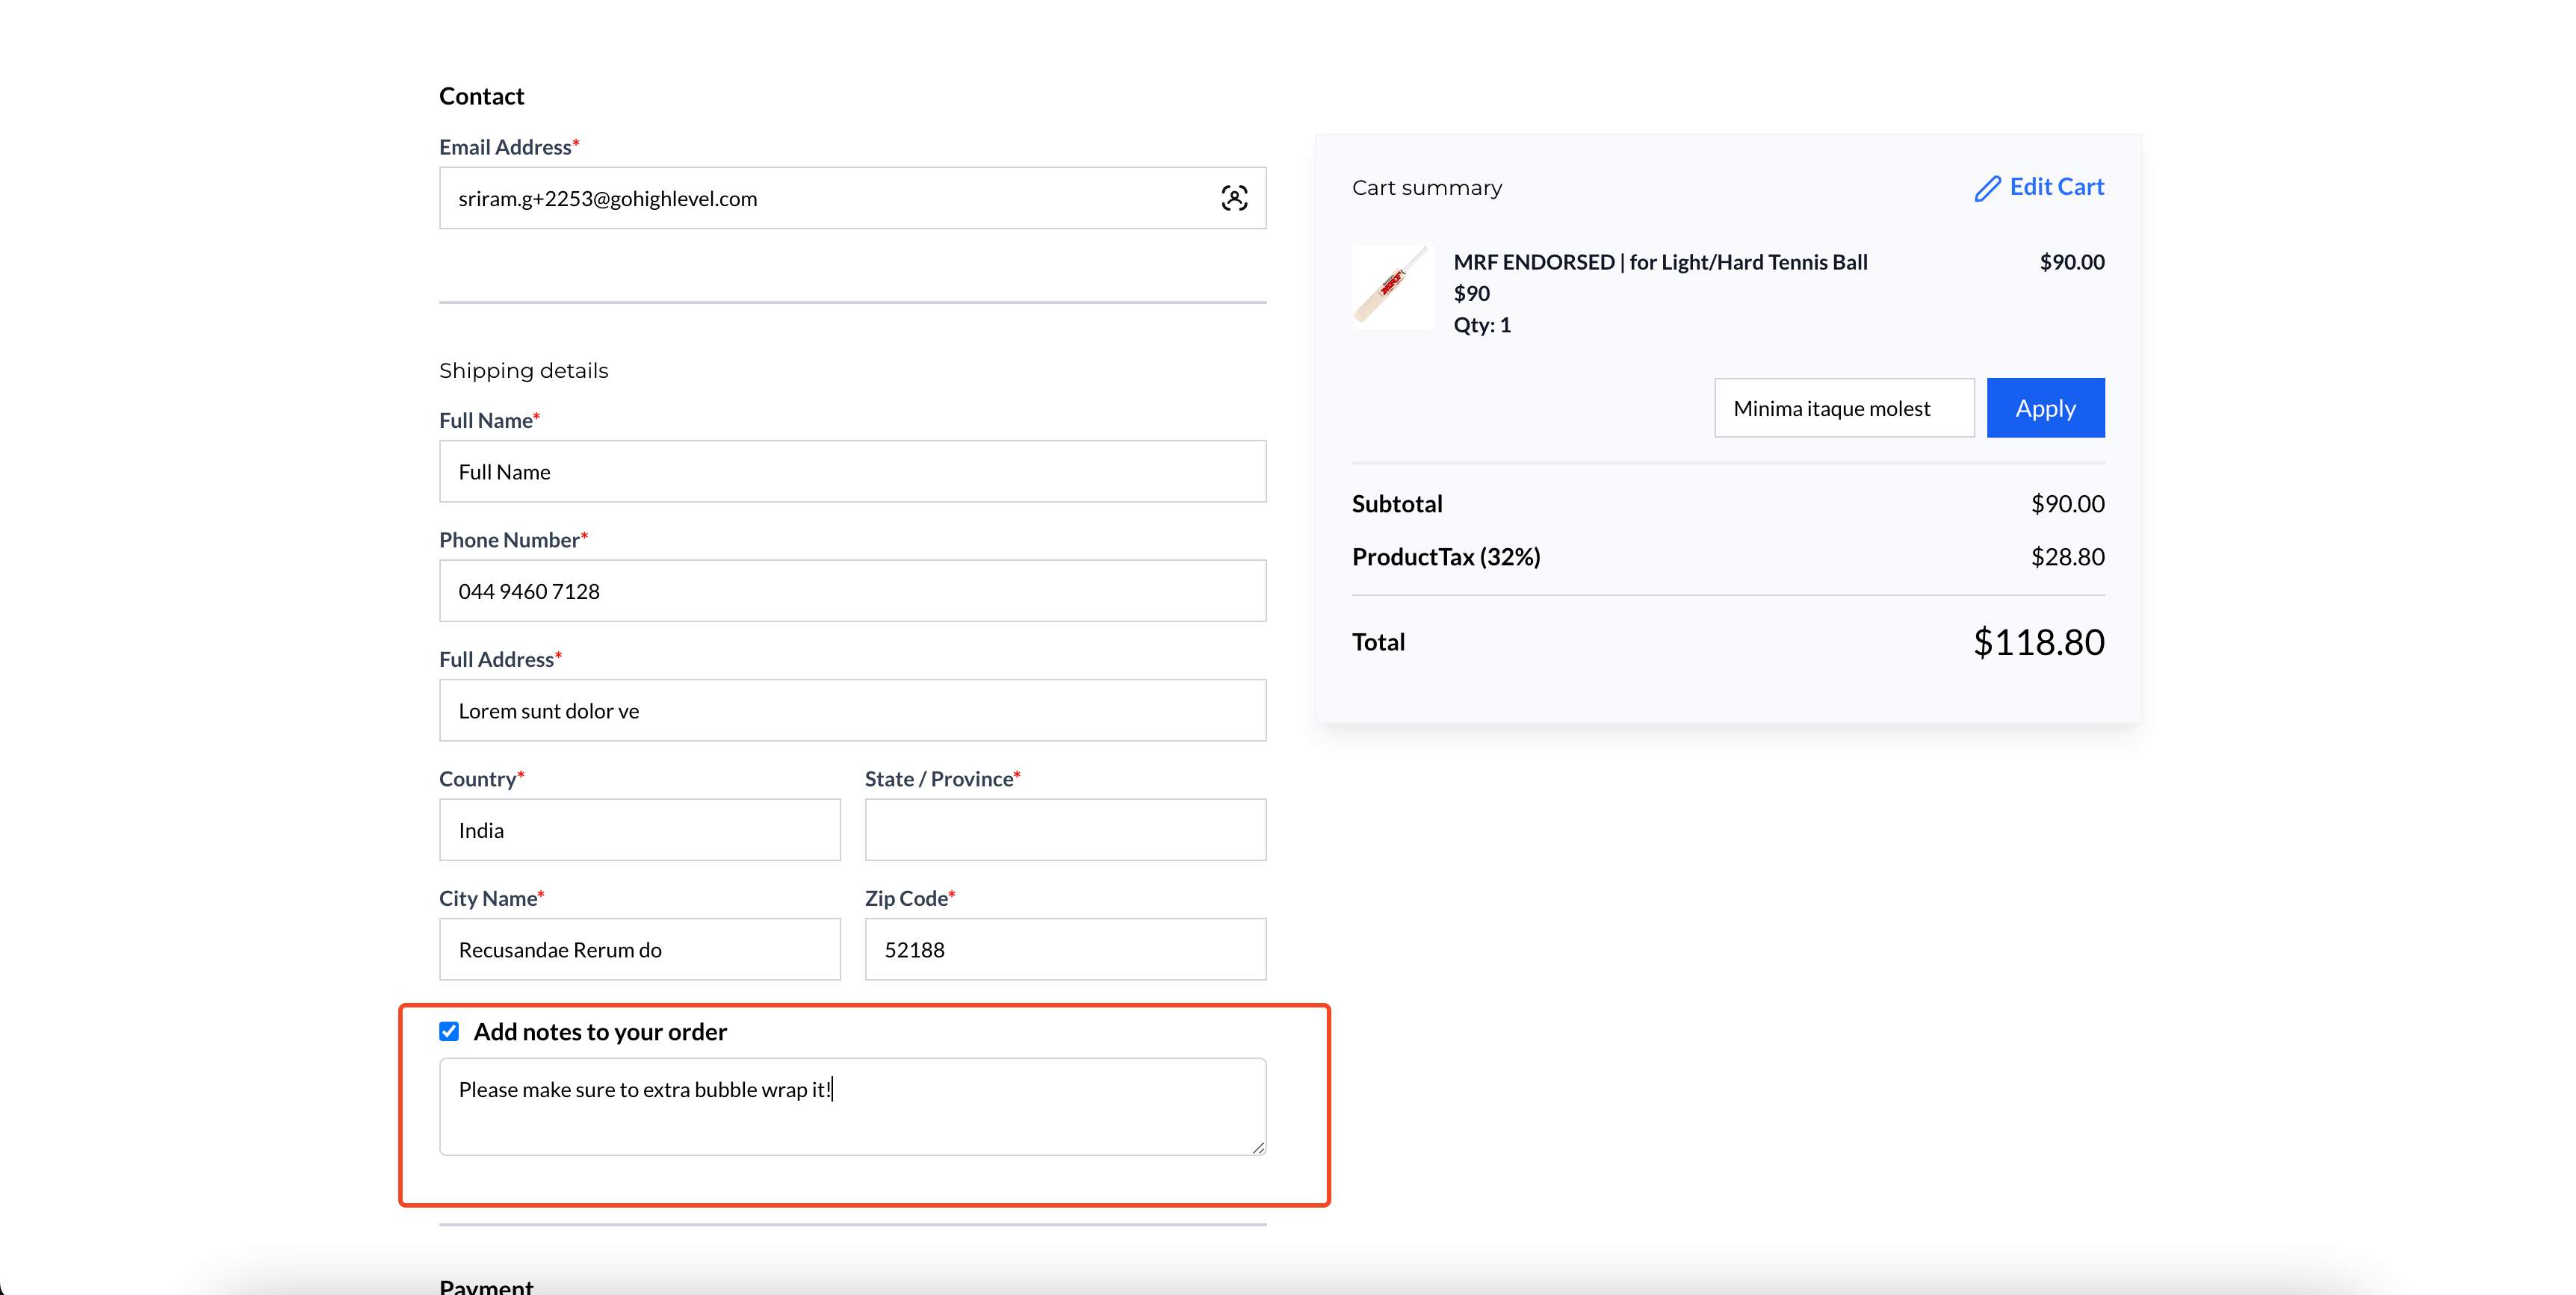Image resolution: width=2576 pixels, height=1295 pixels.
Task: Click the City Name input
Action: 639,949
